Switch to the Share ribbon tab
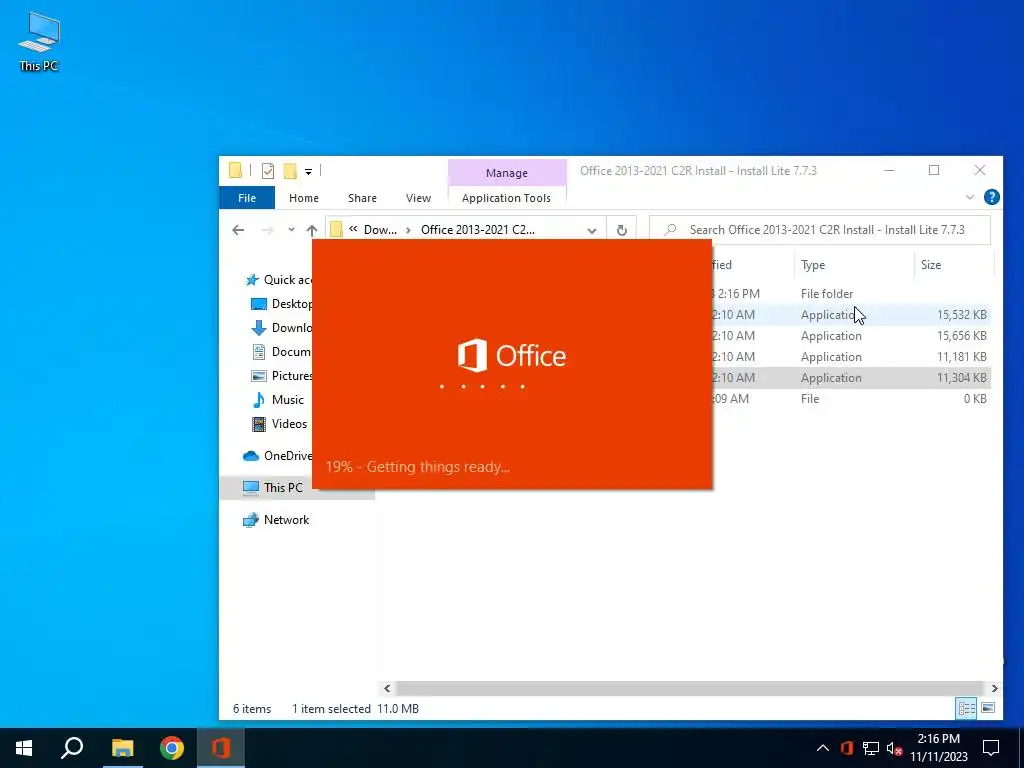This screenshot has height=768, width=1024. click(362, 198)
